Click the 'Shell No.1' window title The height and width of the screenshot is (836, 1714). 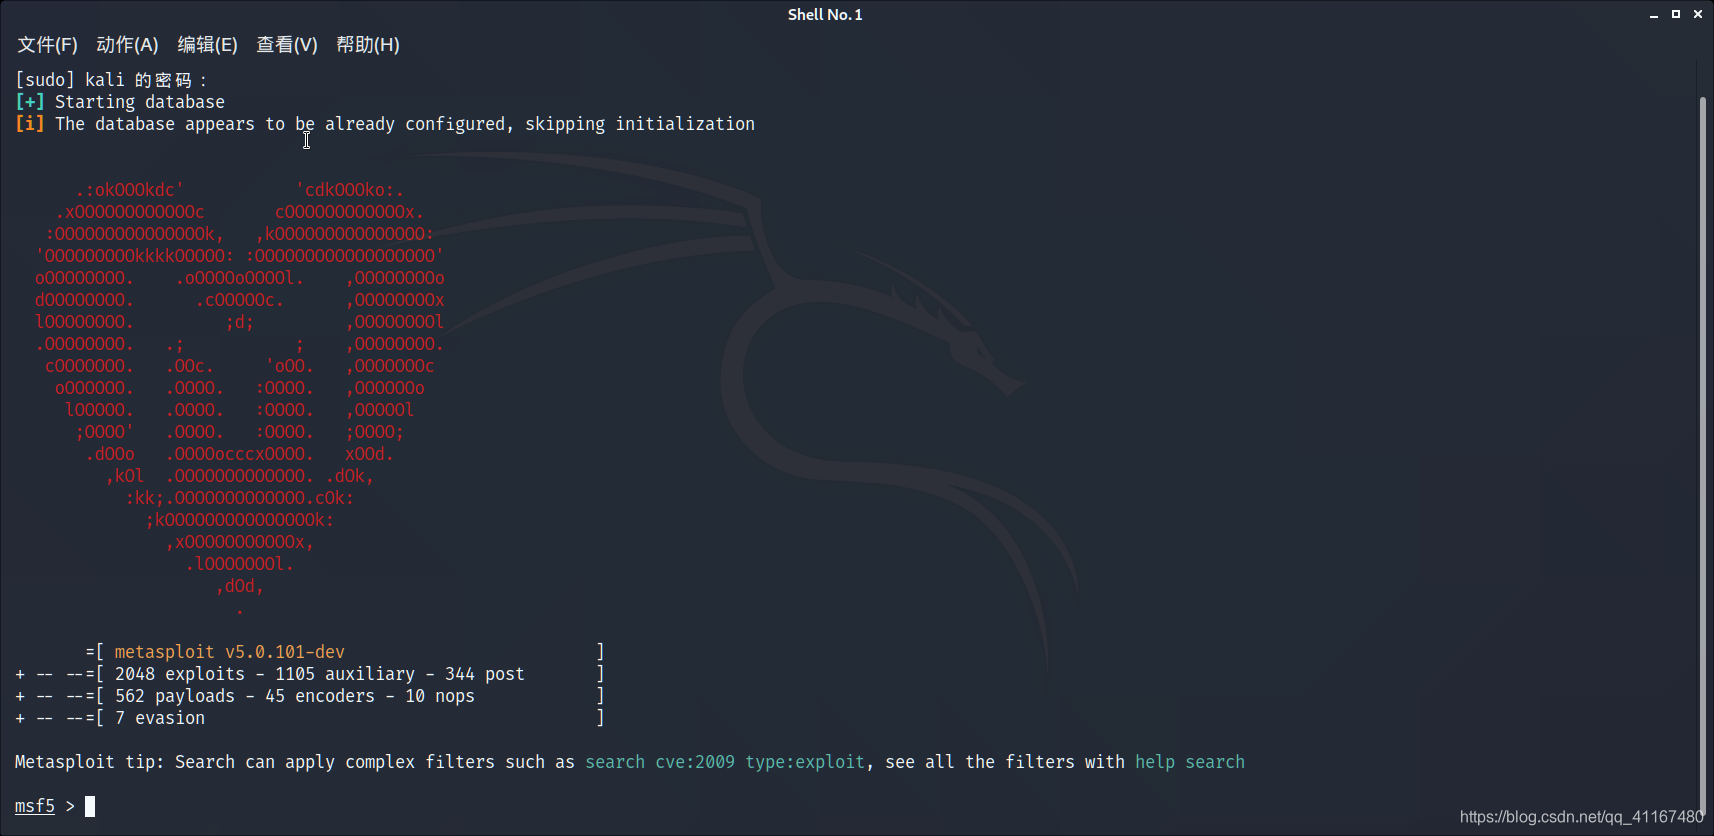click(825, 14)
